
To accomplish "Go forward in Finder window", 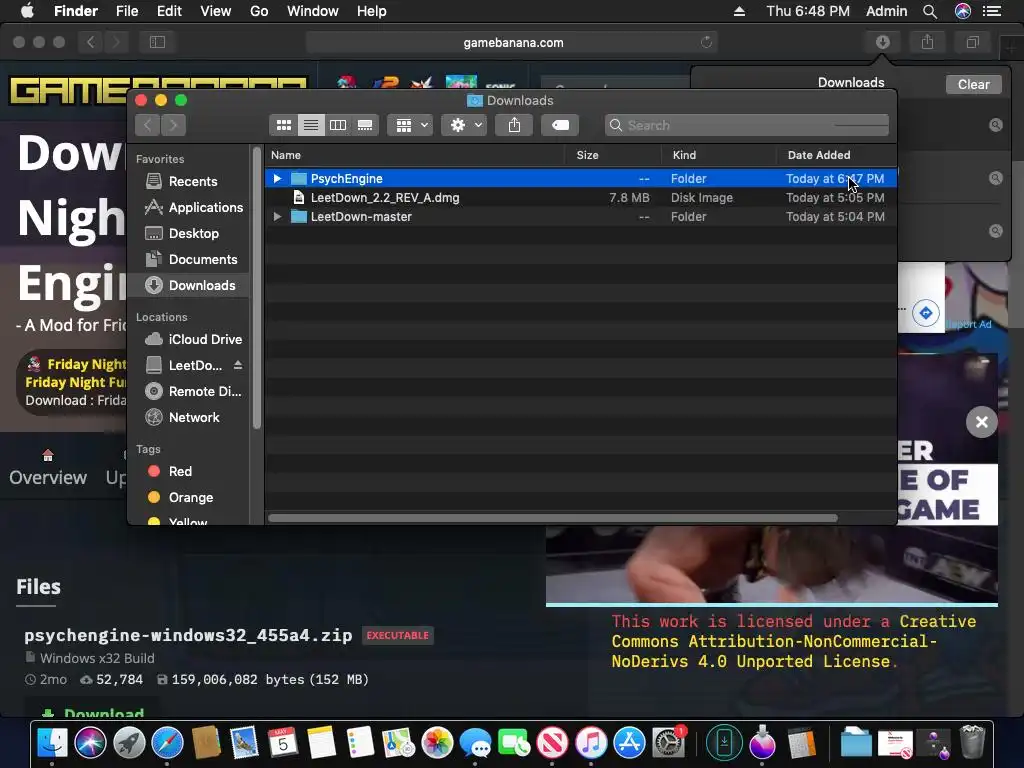I will click(173, 125).
